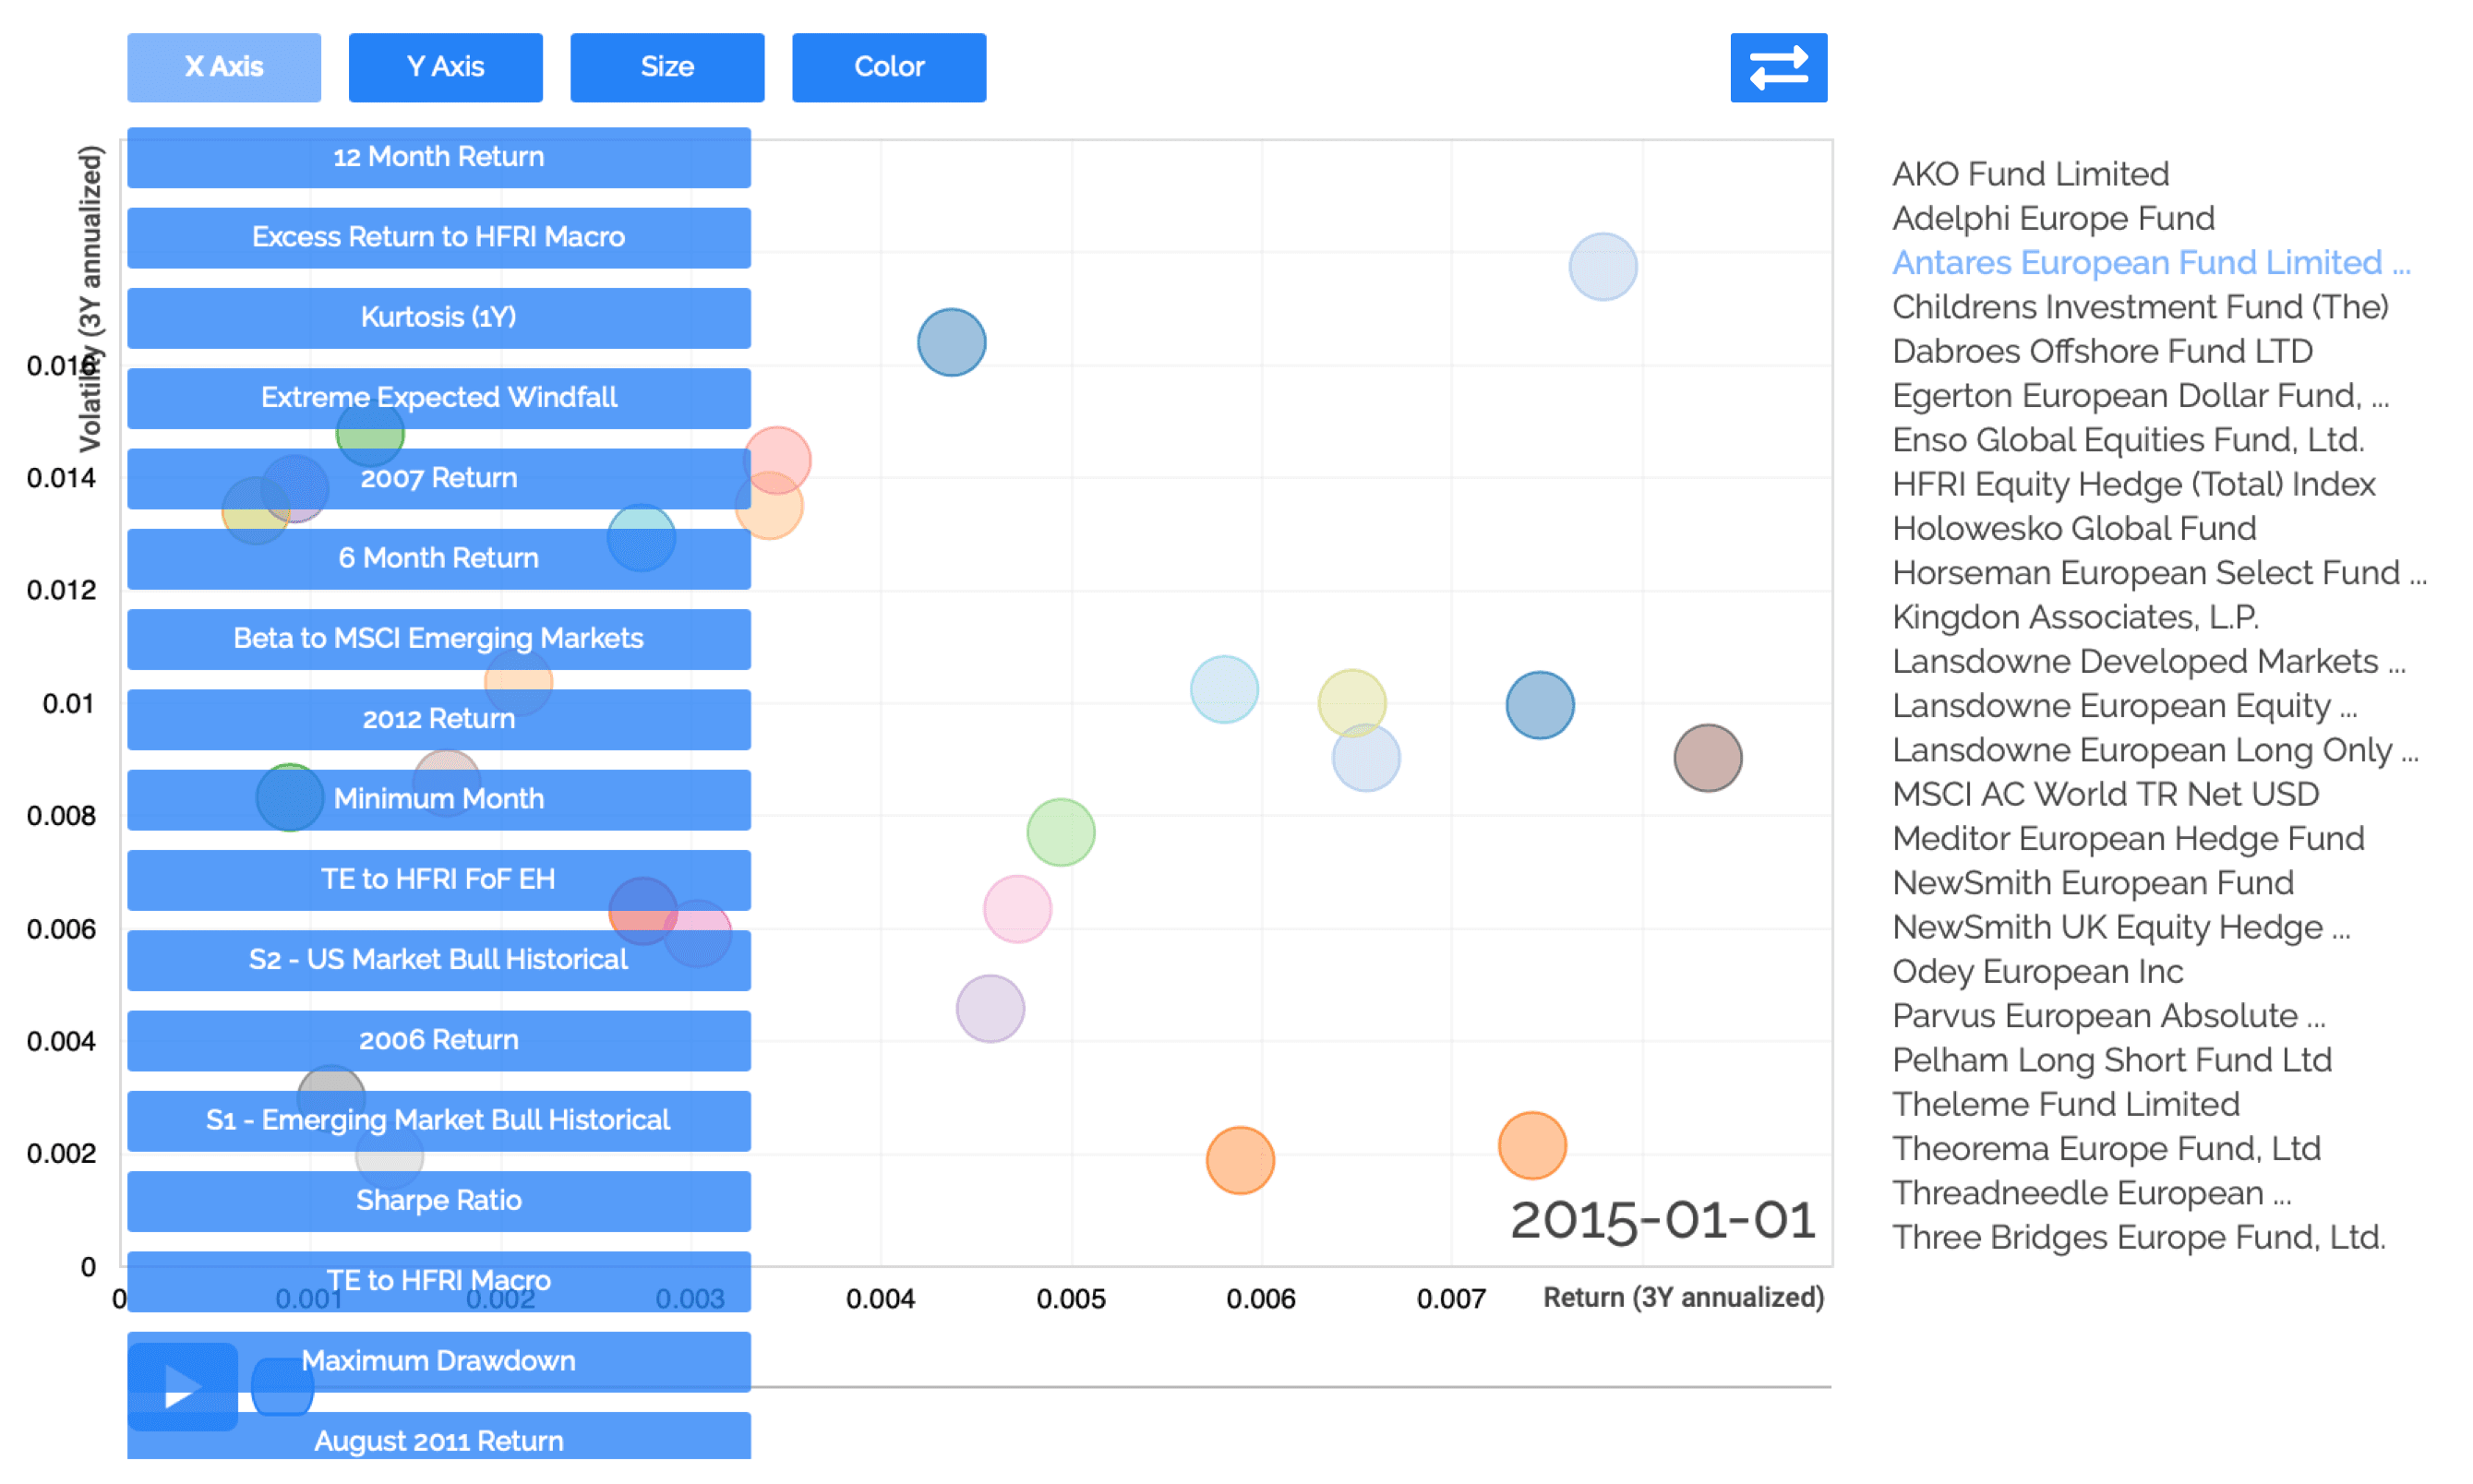The width and height of the screenshot is (2473, 1484).
Task: Select August 2011 Return option
Action: point(439,1437)
